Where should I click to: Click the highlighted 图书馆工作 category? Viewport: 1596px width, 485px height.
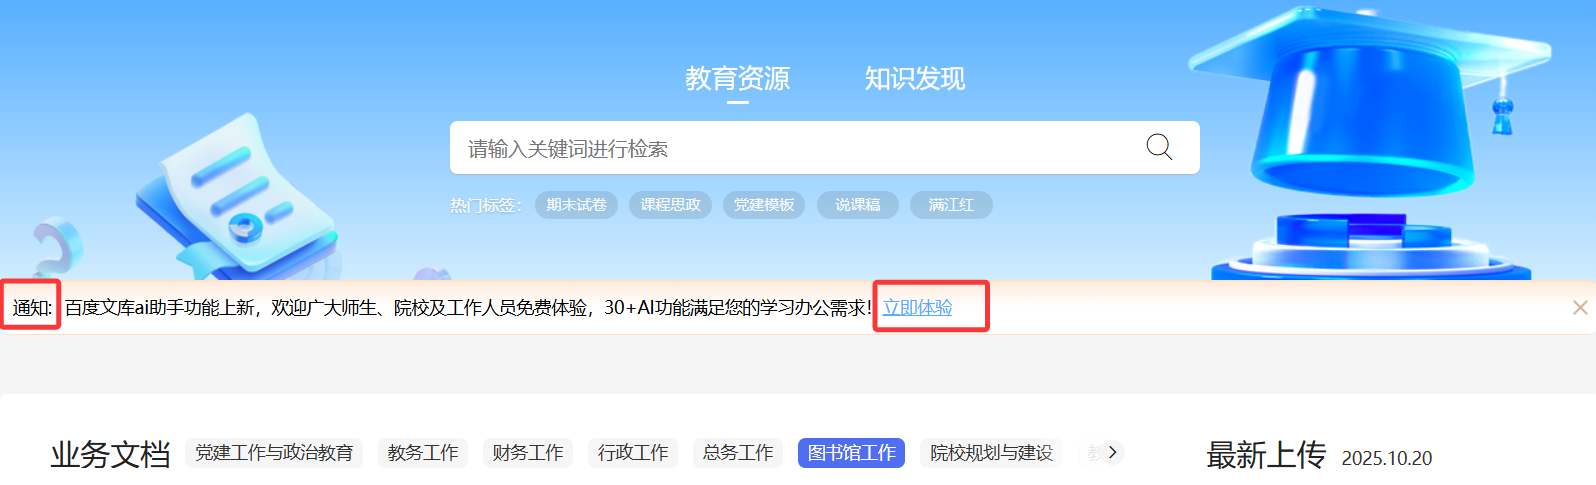pos(851,453)
